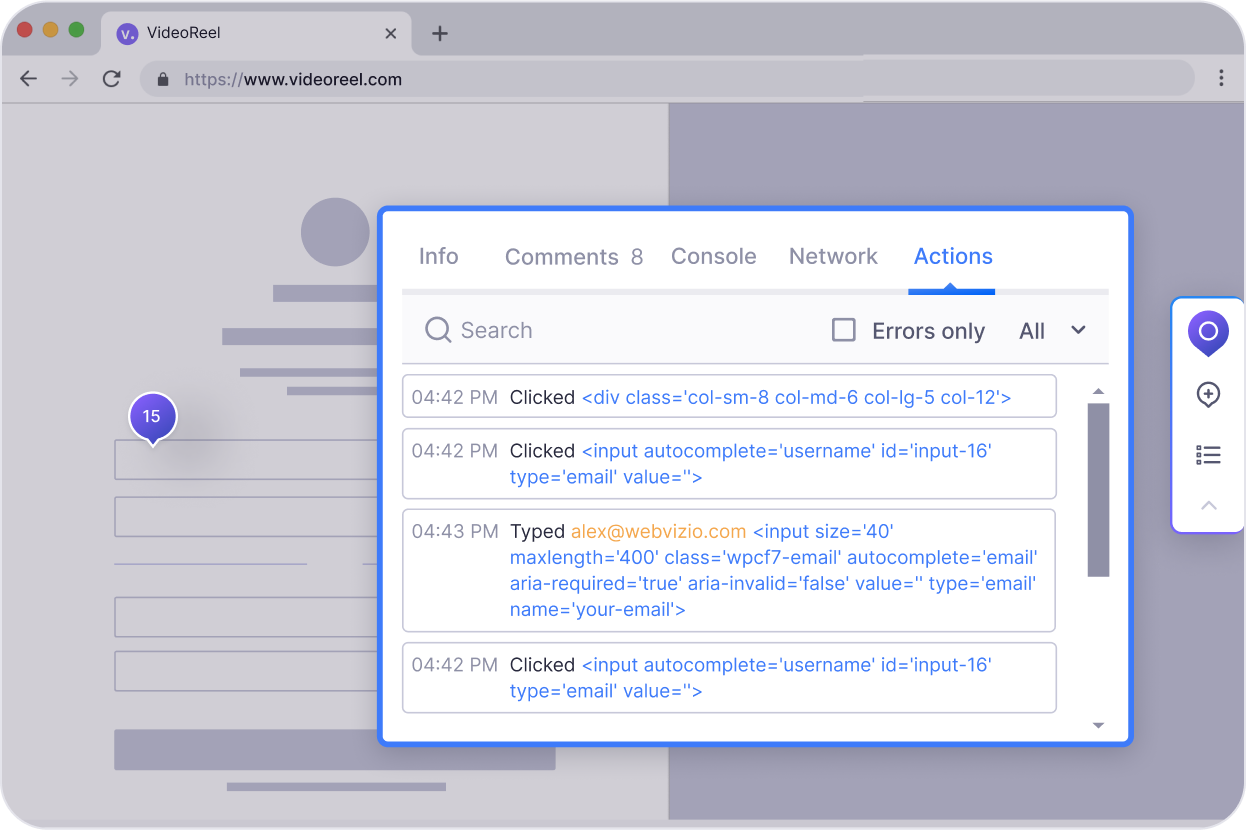Click the add new marker icon
The height and width of the screenshot is (830, 1246).
(x=1208, y=395)
